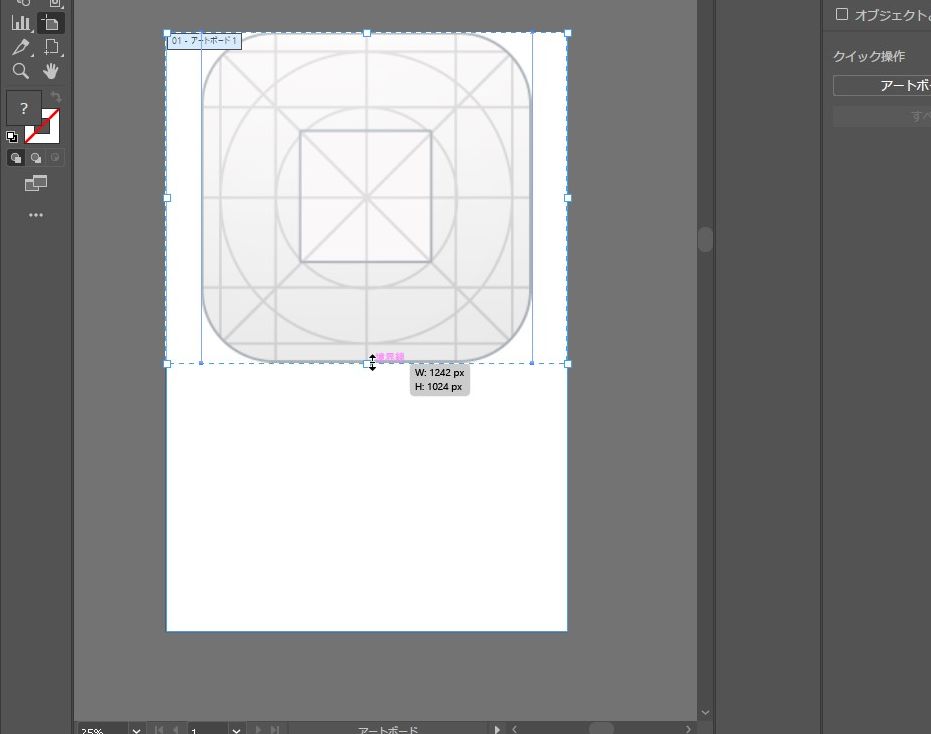Screen dimensions: 931x734
Task: Click the vertical scrollbar thumb
Action: pos(705,239)
